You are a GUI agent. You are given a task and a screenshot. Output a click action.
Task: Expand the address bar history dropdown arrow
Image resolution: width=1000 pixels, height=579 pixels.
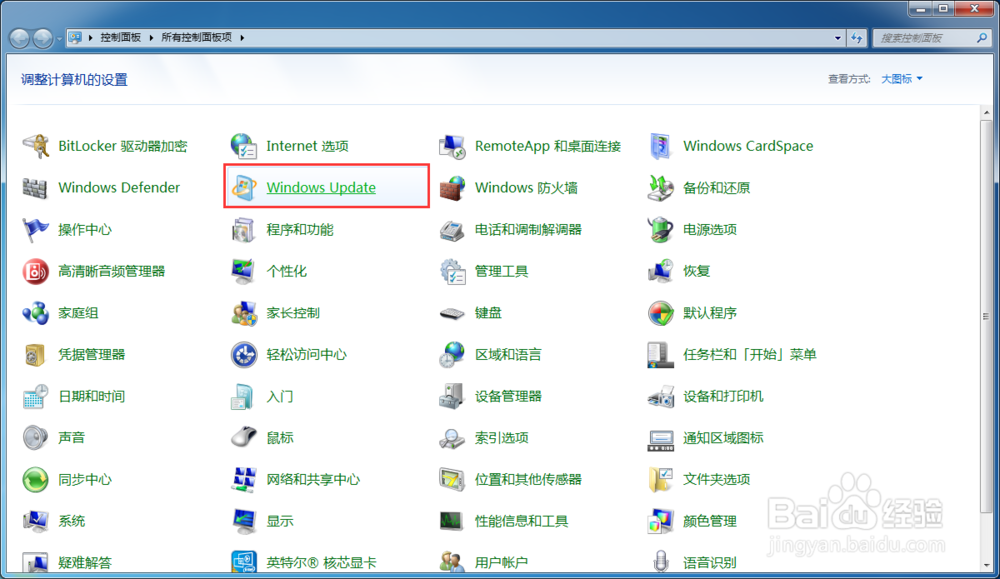[x=837, y=38]
